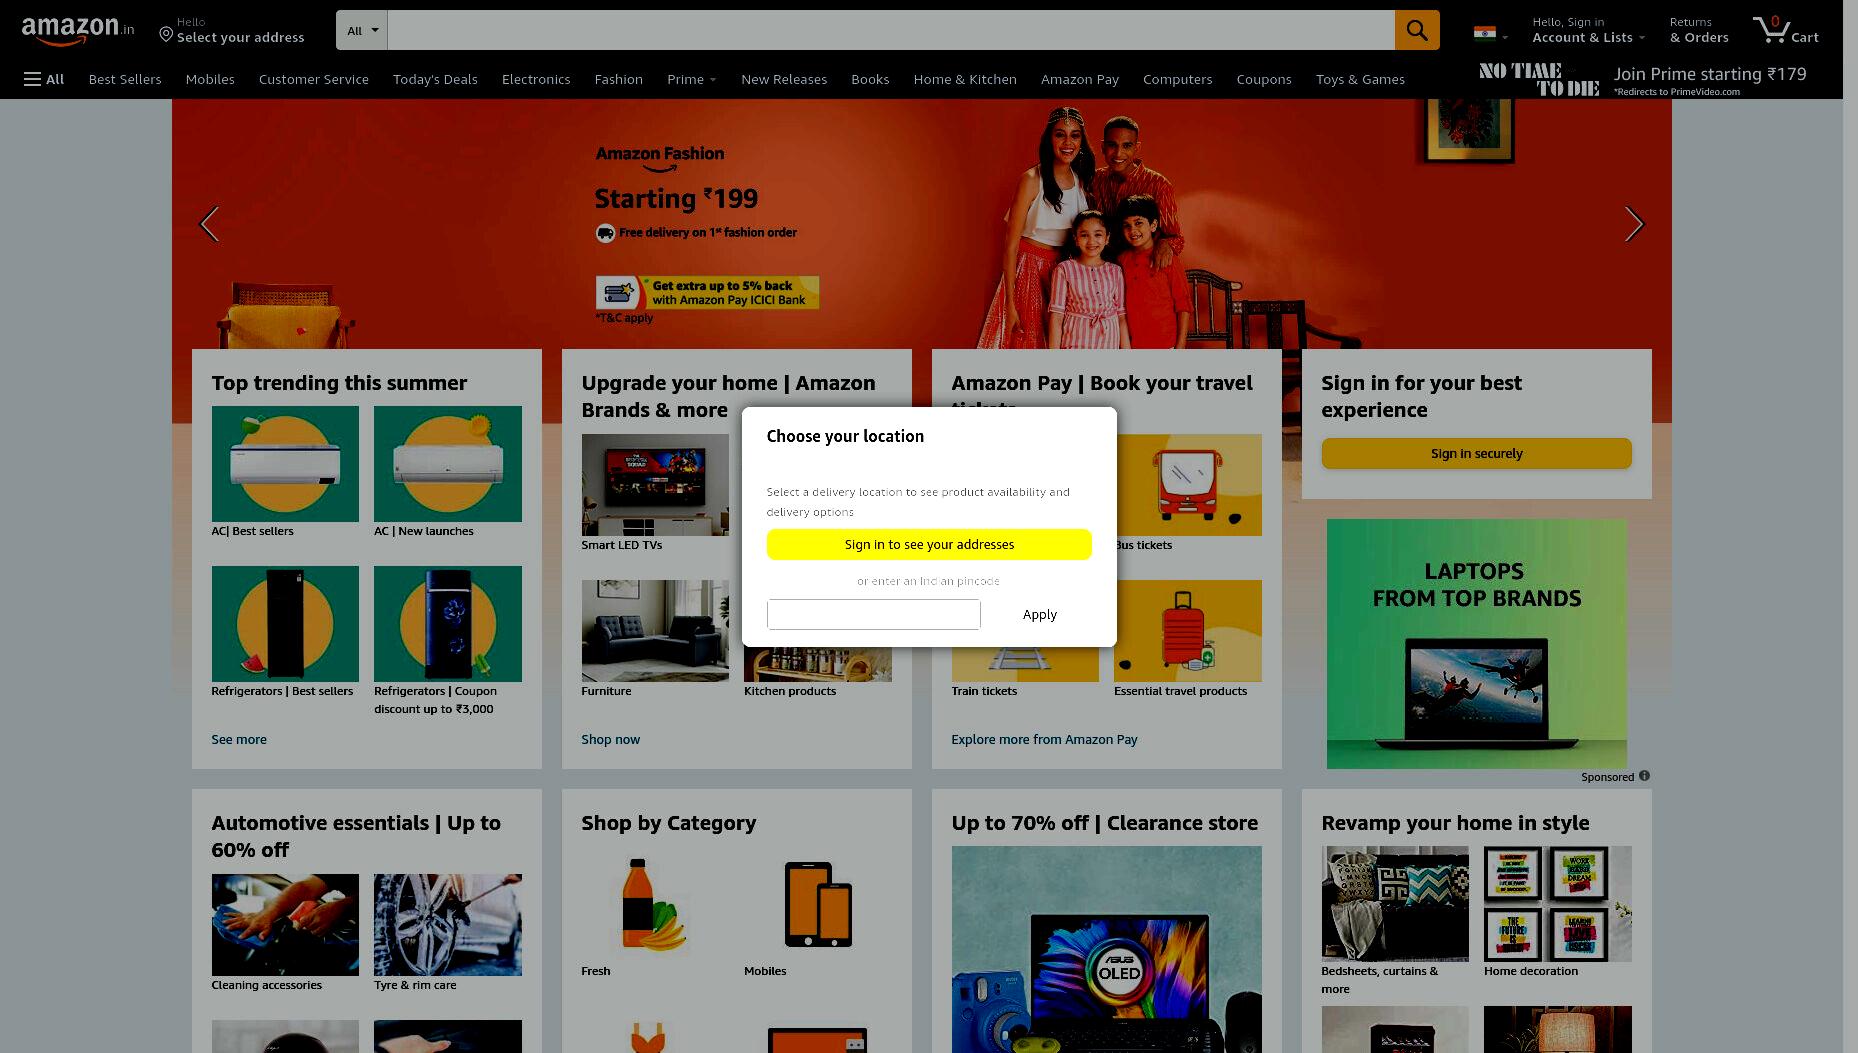The image size is (1858, 1053).
Task: Open Fashion in nav bar
Action: 619,79
